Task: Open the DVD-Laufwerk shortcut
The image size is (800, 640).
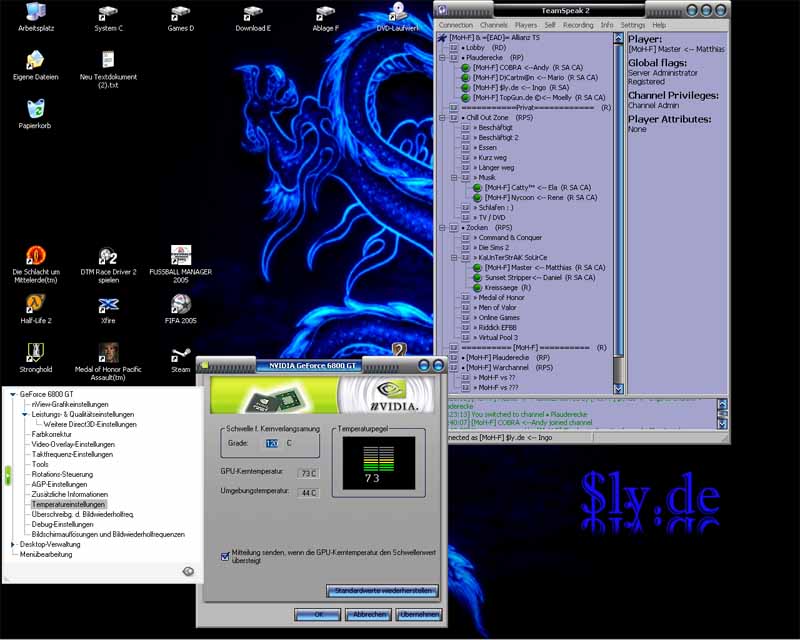Action: click(397, 16)
